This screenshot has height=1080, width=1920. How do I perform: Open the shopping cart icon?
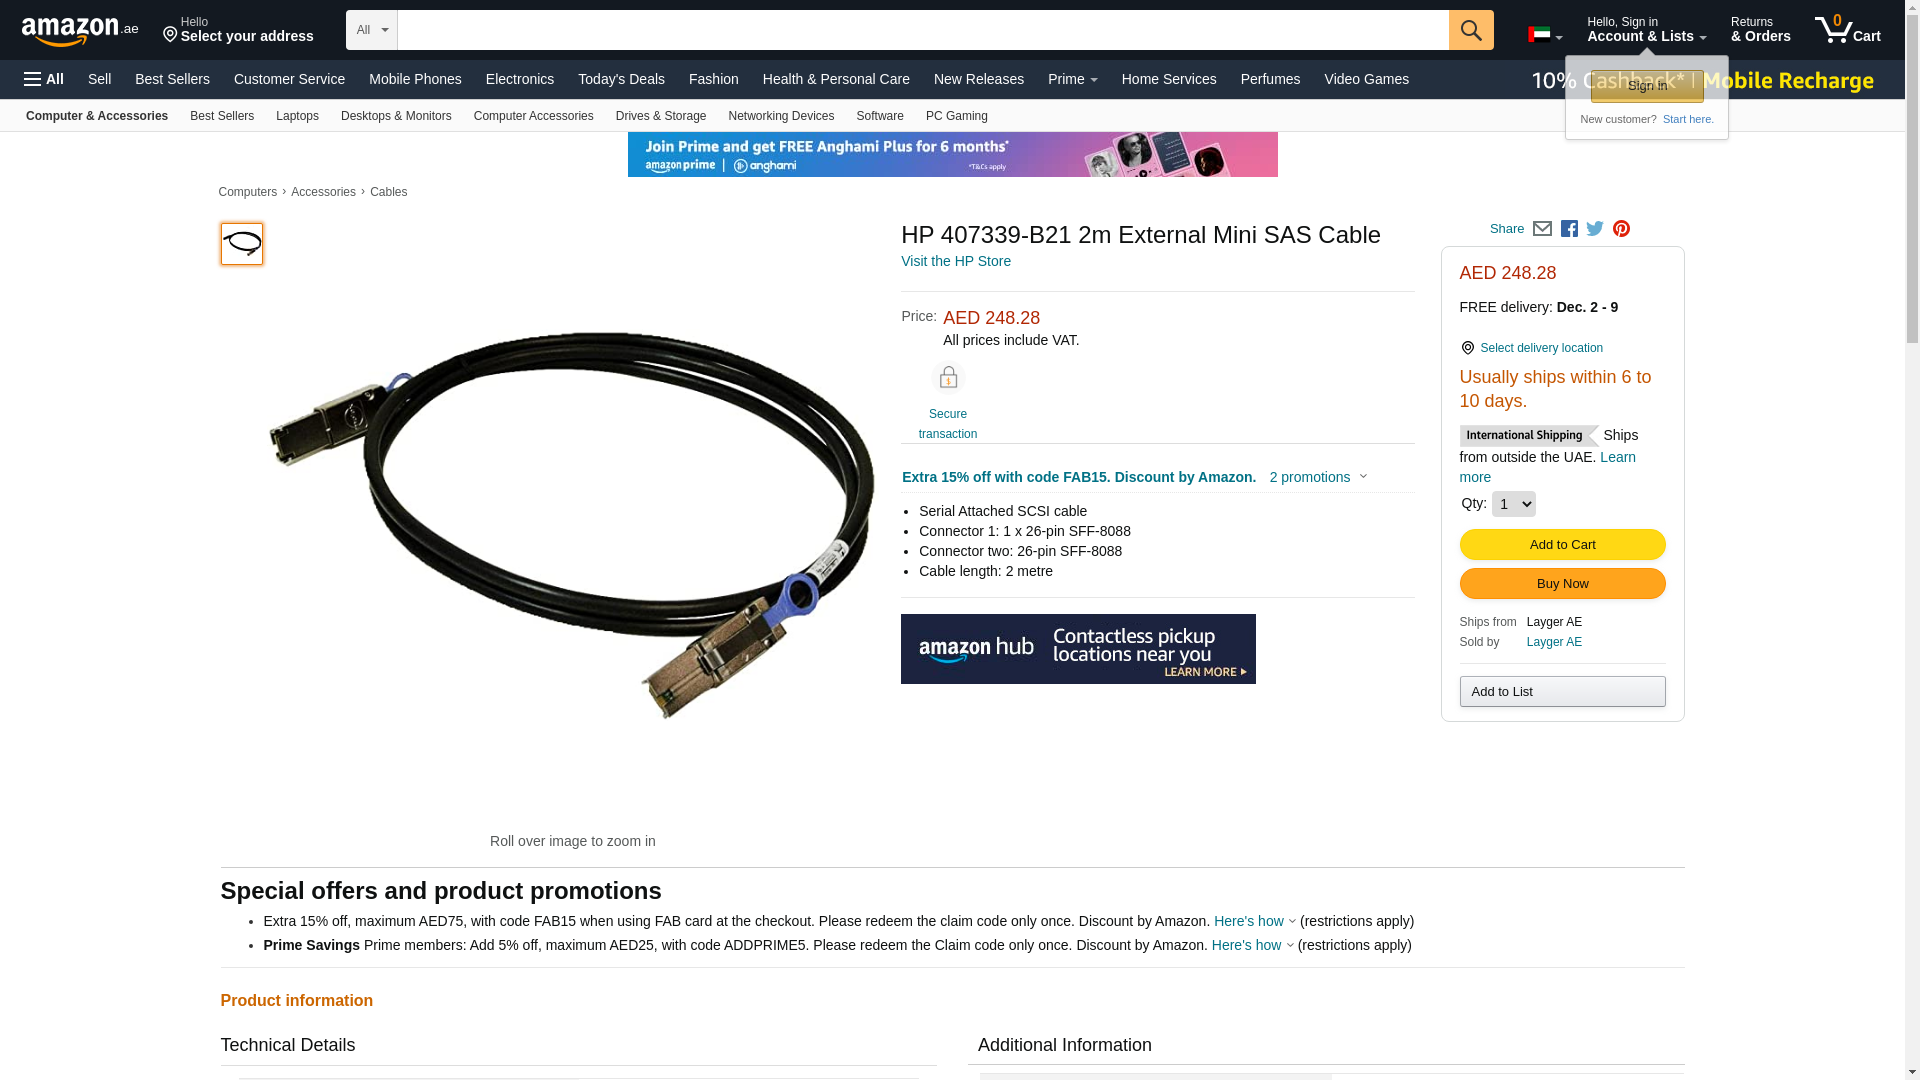tap(1847, 29)
